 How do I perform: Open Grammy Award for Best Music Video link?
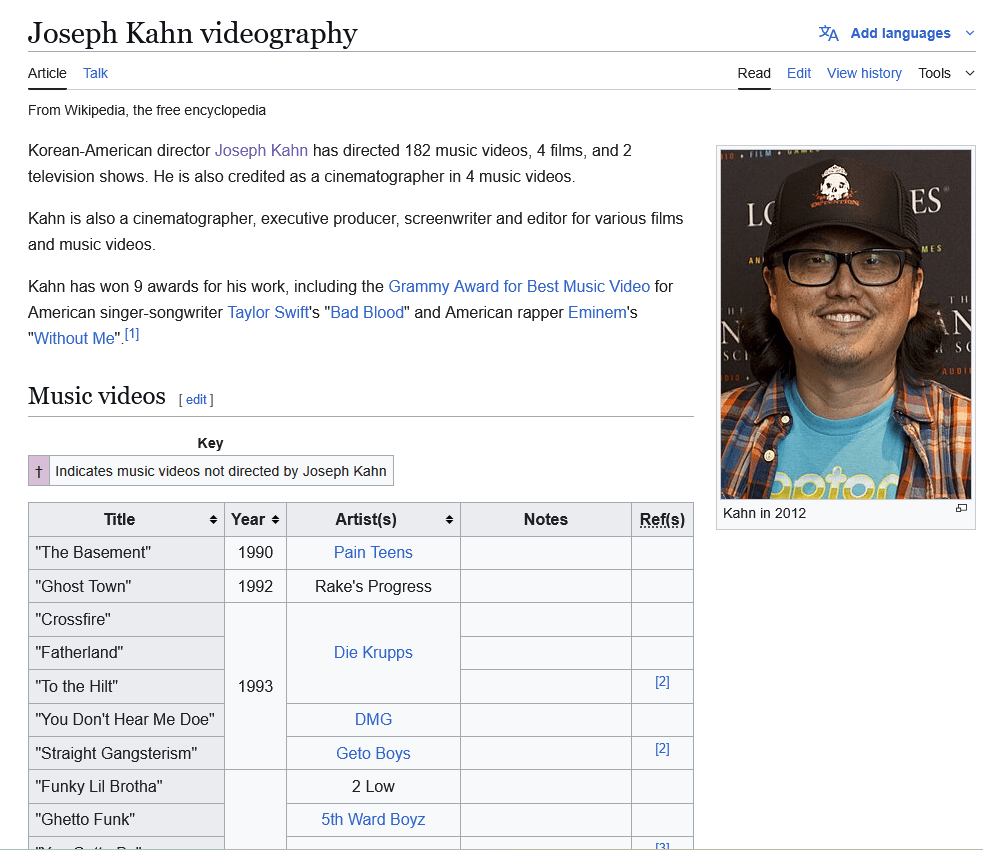pyautogui.click(x=519, y=286)
